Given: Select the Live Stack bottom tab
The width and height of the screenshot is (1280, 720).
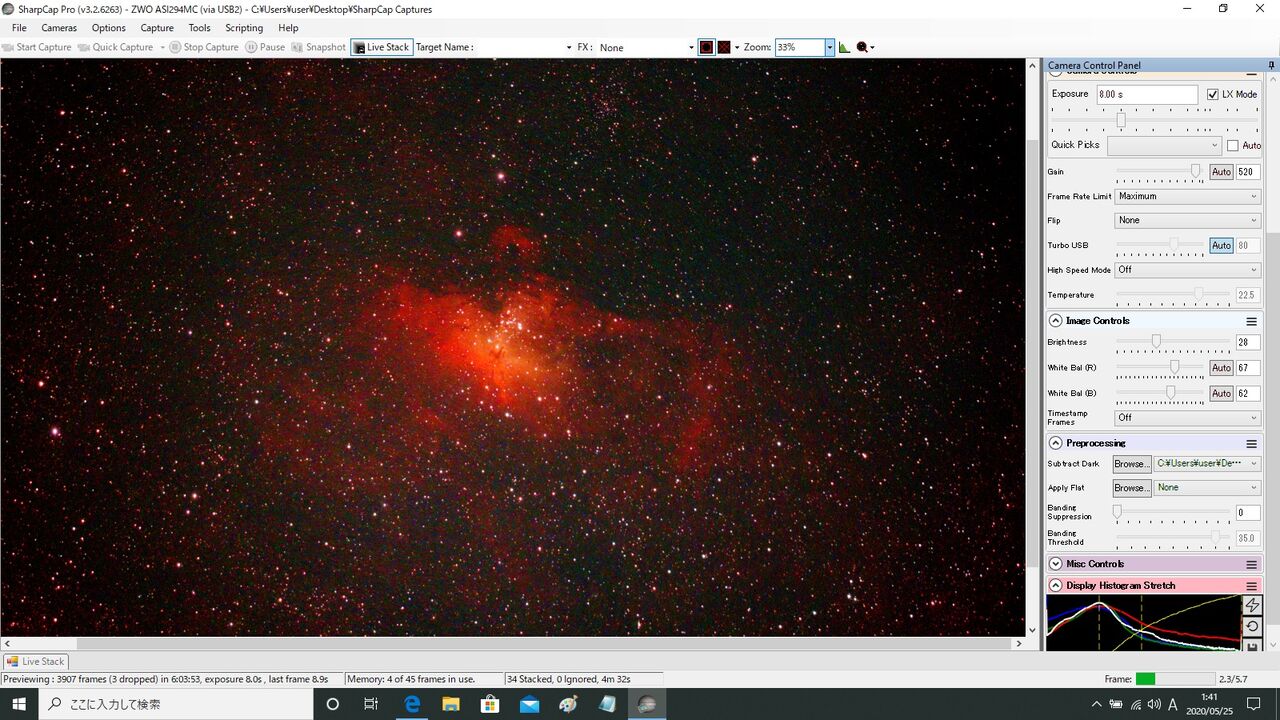Looking at the screenshot, I should [x=35, y=661].
